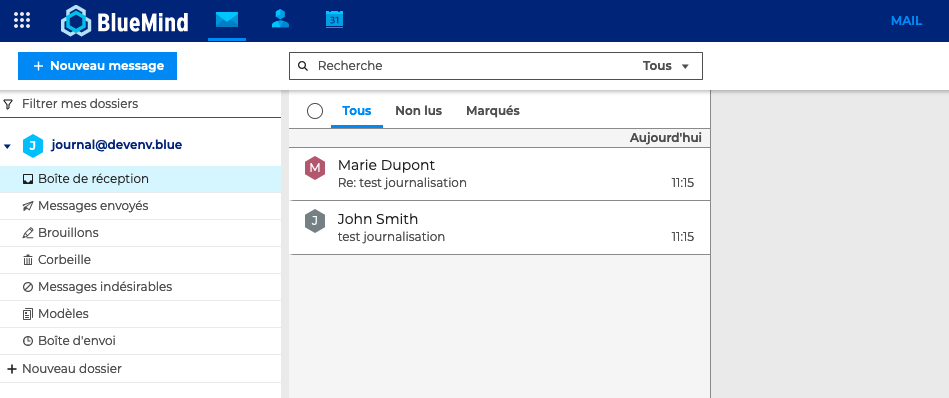Click John Smith's avatar icon
This screenshot has width=949, height=398.
pos(315,221)
